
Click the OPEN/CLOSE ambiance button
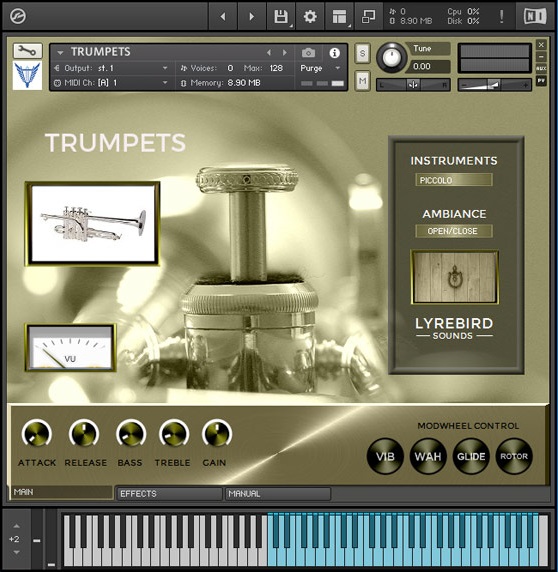click(x=454, y=231)
